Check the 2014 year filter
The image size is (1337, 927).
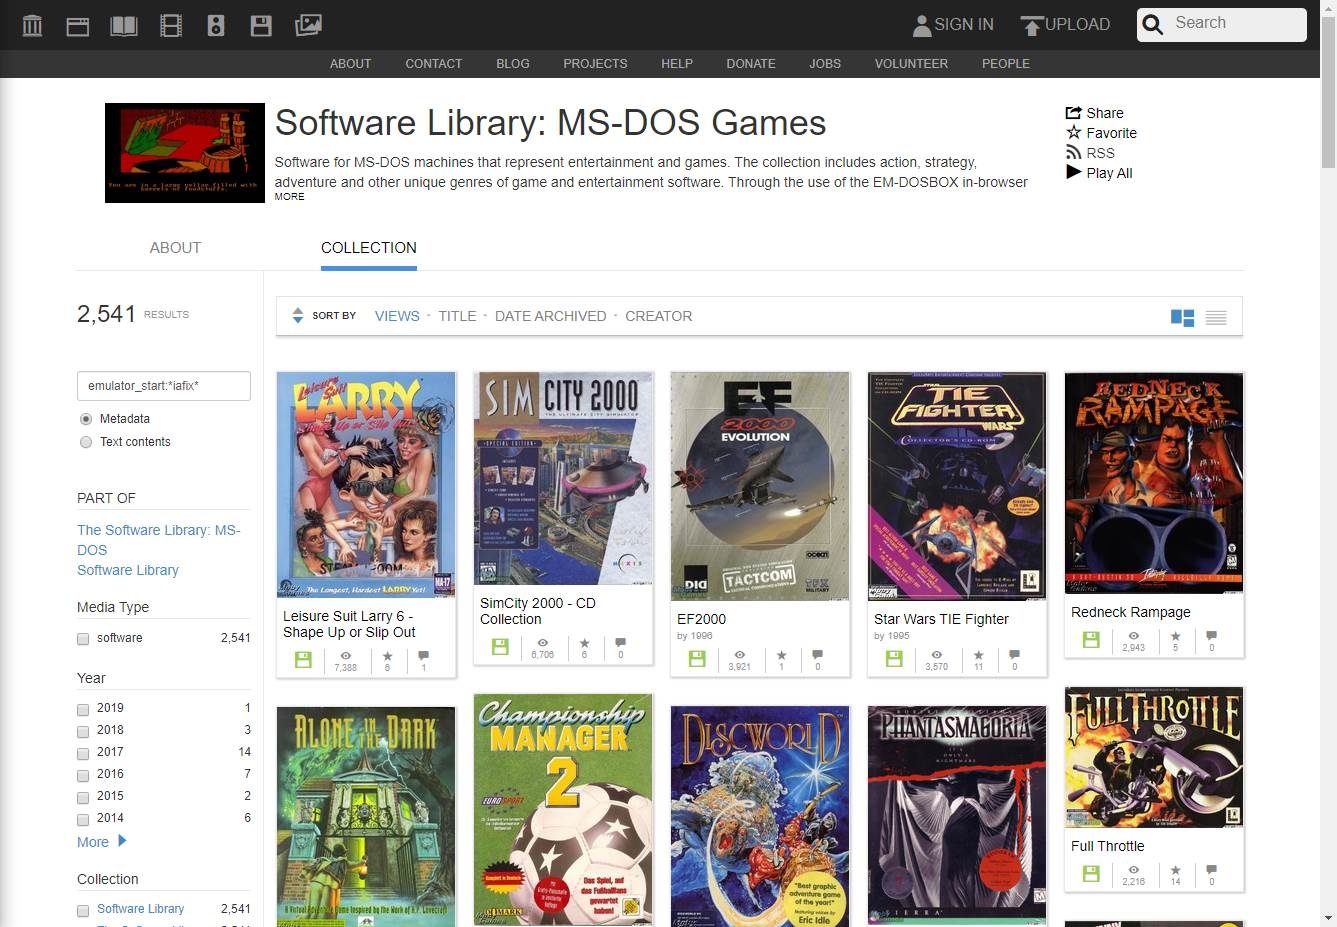pyautogui.click(x=83, y=819)
